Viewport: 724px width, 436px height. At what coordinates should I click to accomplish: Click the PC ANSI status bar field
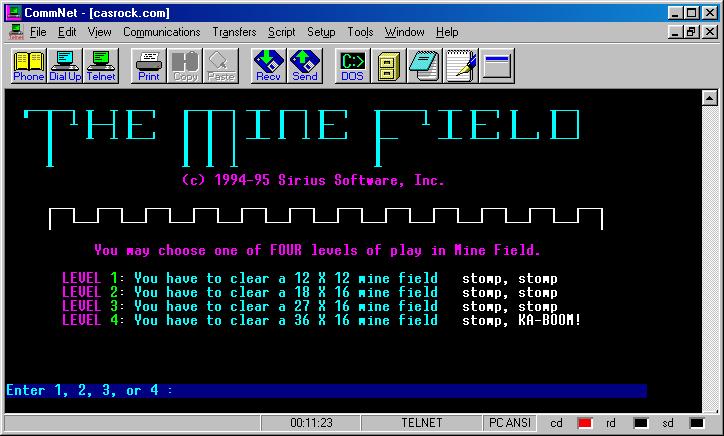(510, 423)
